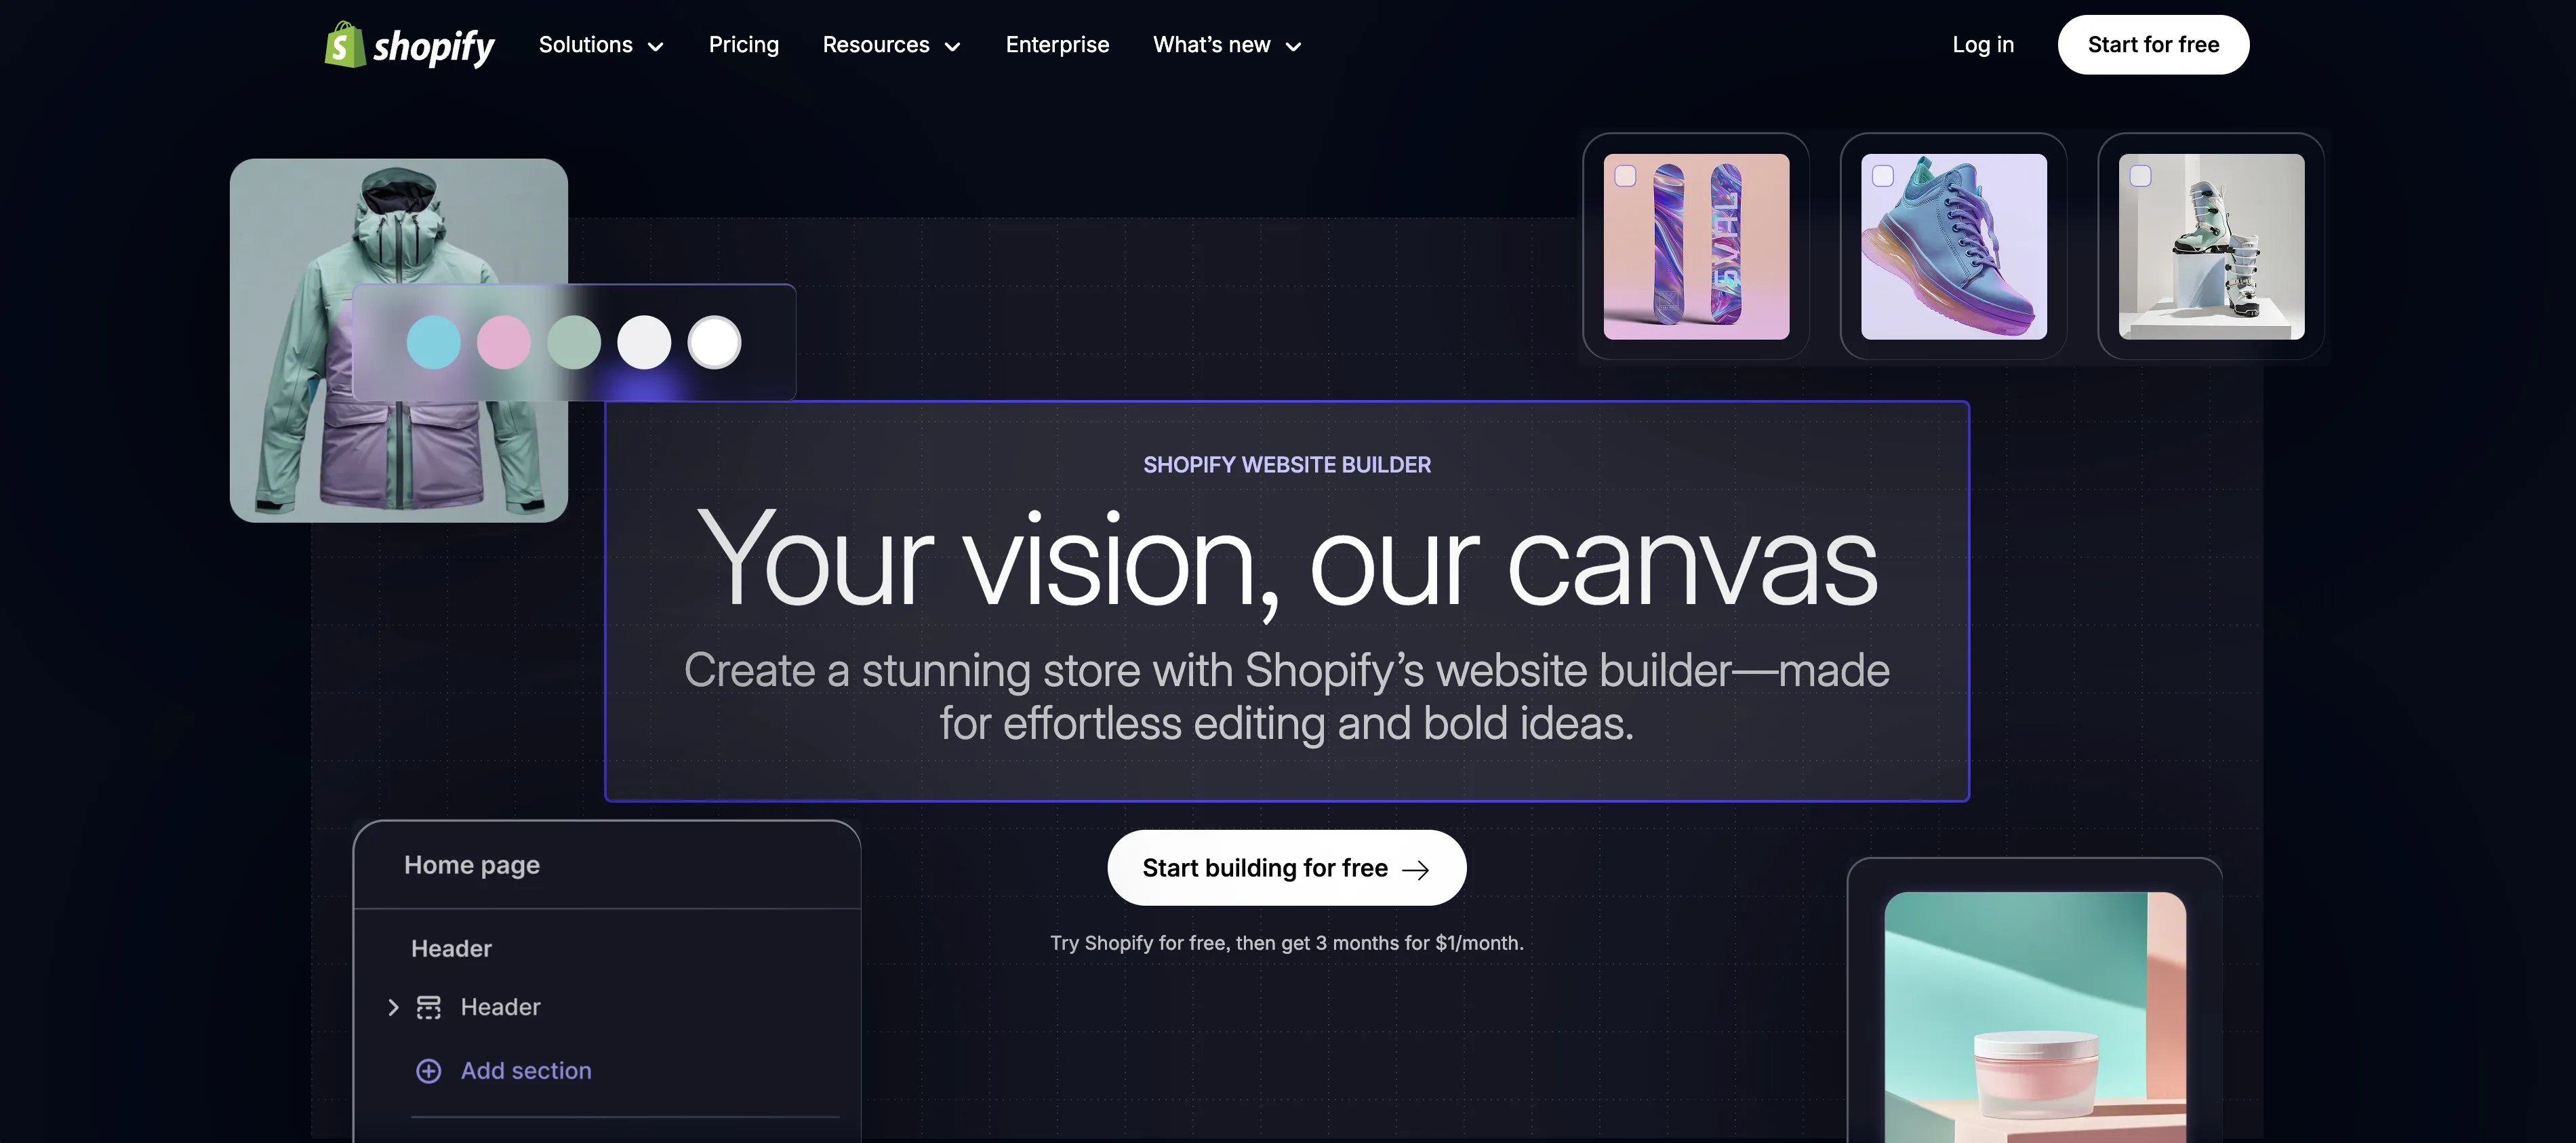Click the Shopify bag logo icon
Screen dimensions: 2576x1143
pos(345,45)
